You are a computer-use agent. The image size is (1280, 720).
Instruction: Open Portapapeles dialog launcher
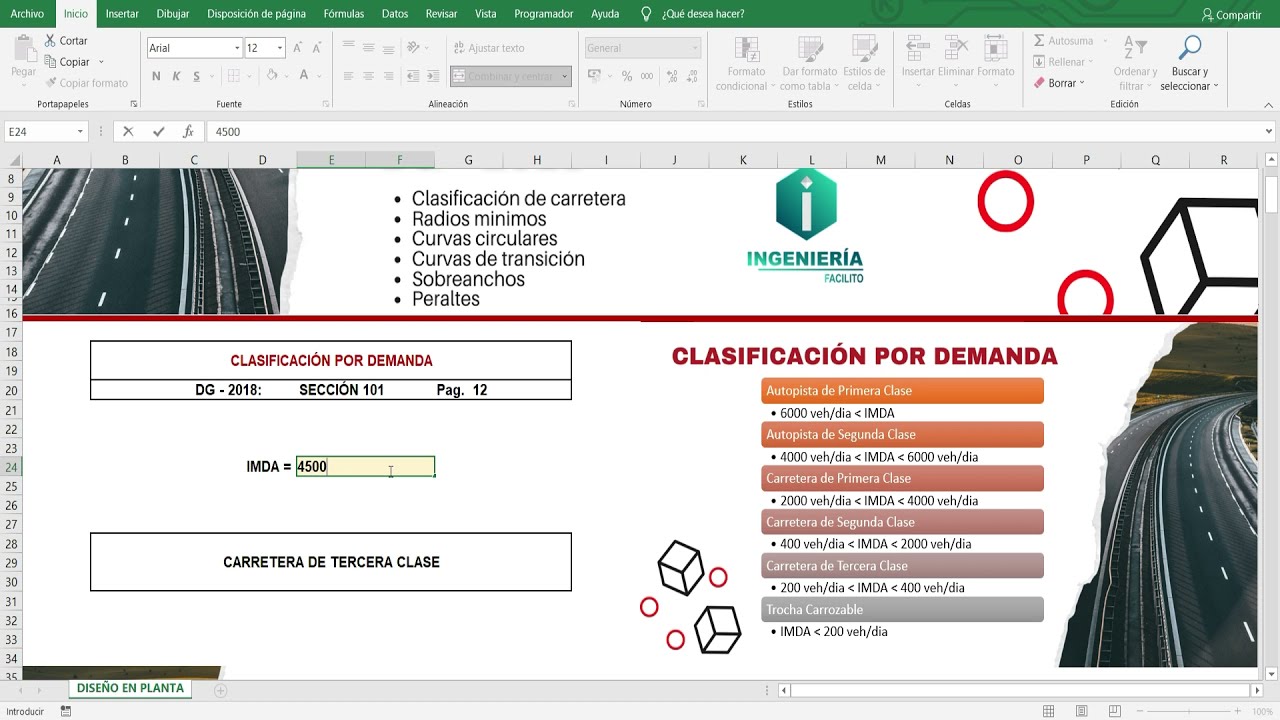coord(134,104)
